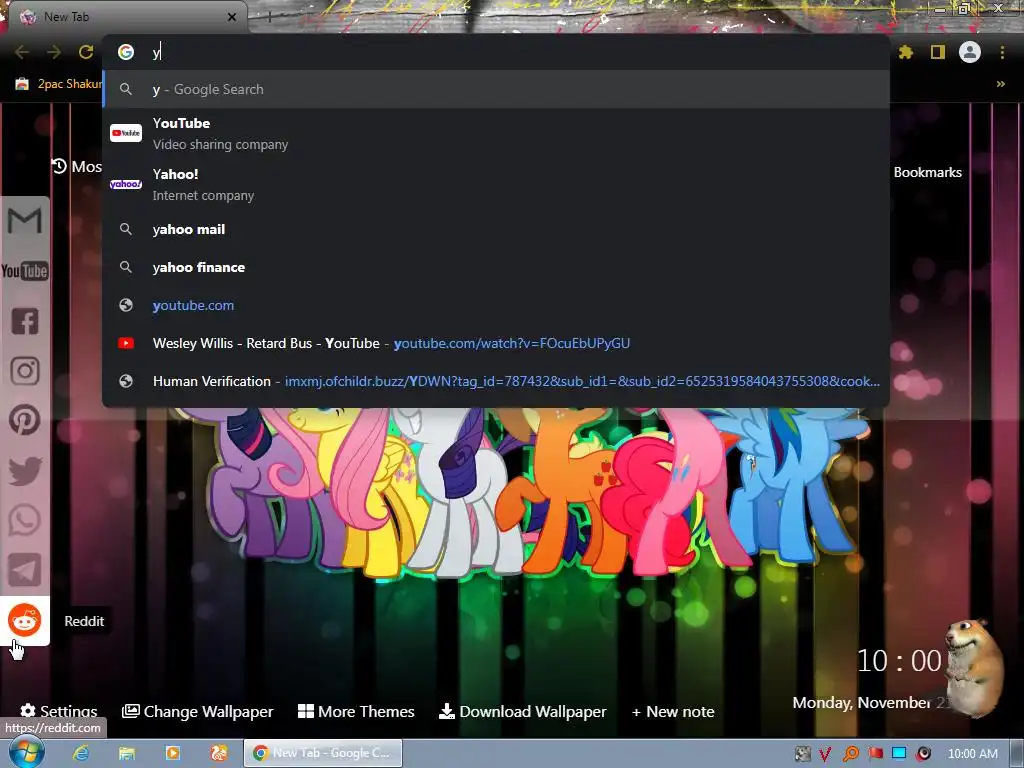Click the red V tray icon
This screenshot has height=768, width=1024.
tap(825, 754)
